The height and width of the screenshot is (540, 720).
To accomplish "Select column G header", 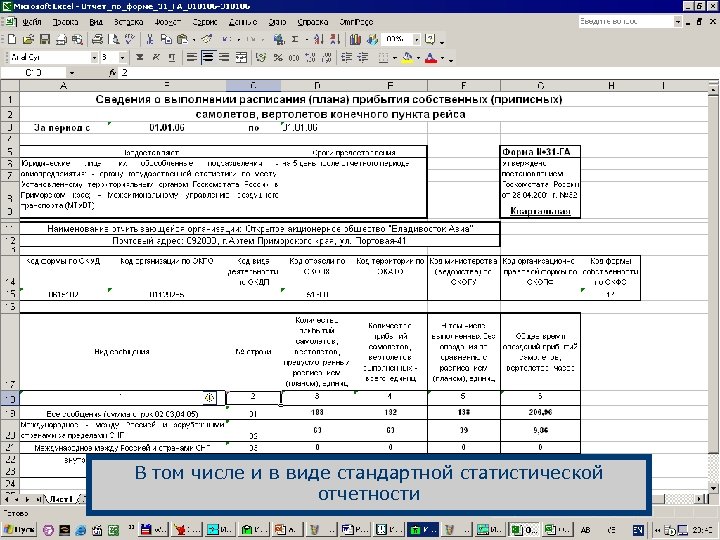I will (540, 86).
